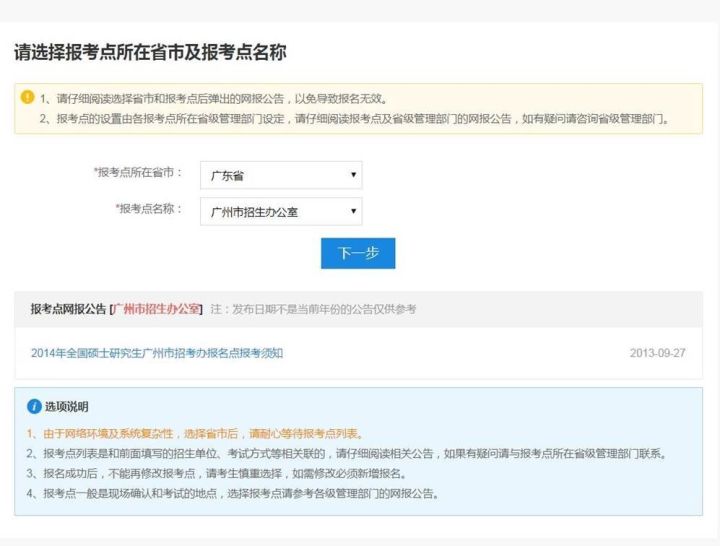Click the yellow warning icon in notice box
The image size is (720, 546).
(27, 98)
